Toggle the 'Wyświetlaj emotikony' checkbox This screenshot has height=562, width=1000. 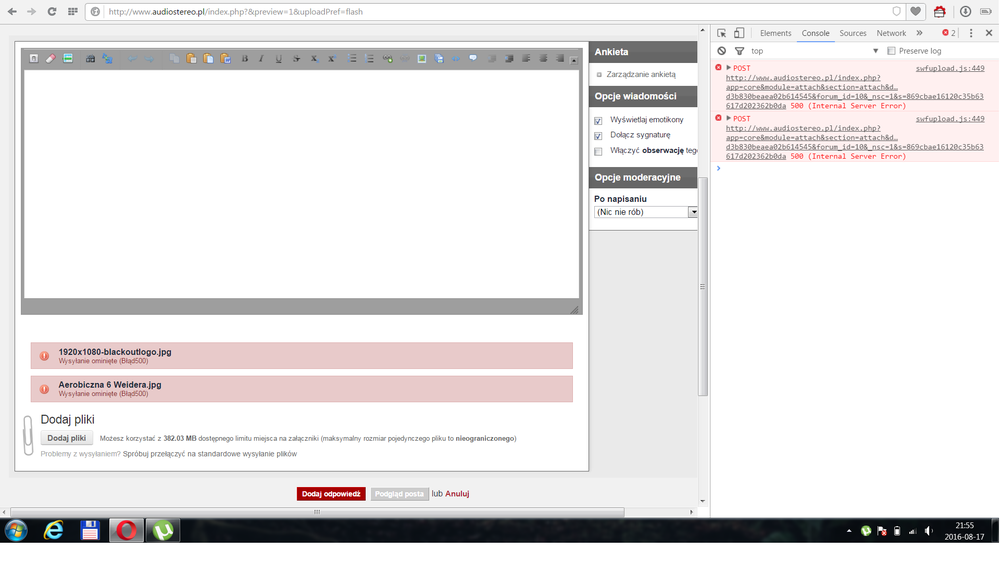tap(598, 120)
